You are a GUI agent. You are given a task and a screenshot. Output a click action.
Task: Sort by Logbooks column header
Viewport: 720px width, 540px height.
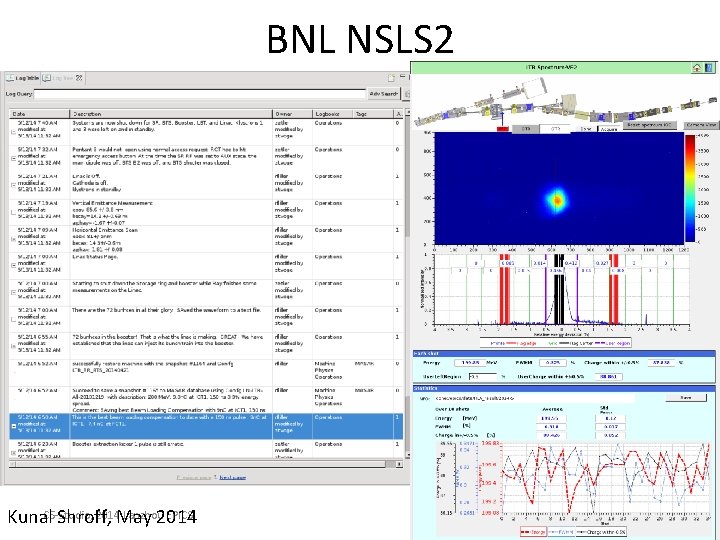tap(332, 114)
